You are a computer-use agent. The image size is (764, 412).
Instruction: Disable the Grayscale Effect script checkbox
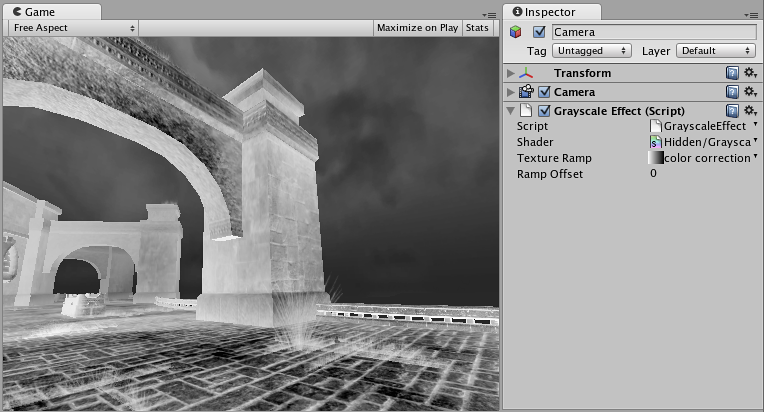(x=544, y=111)
